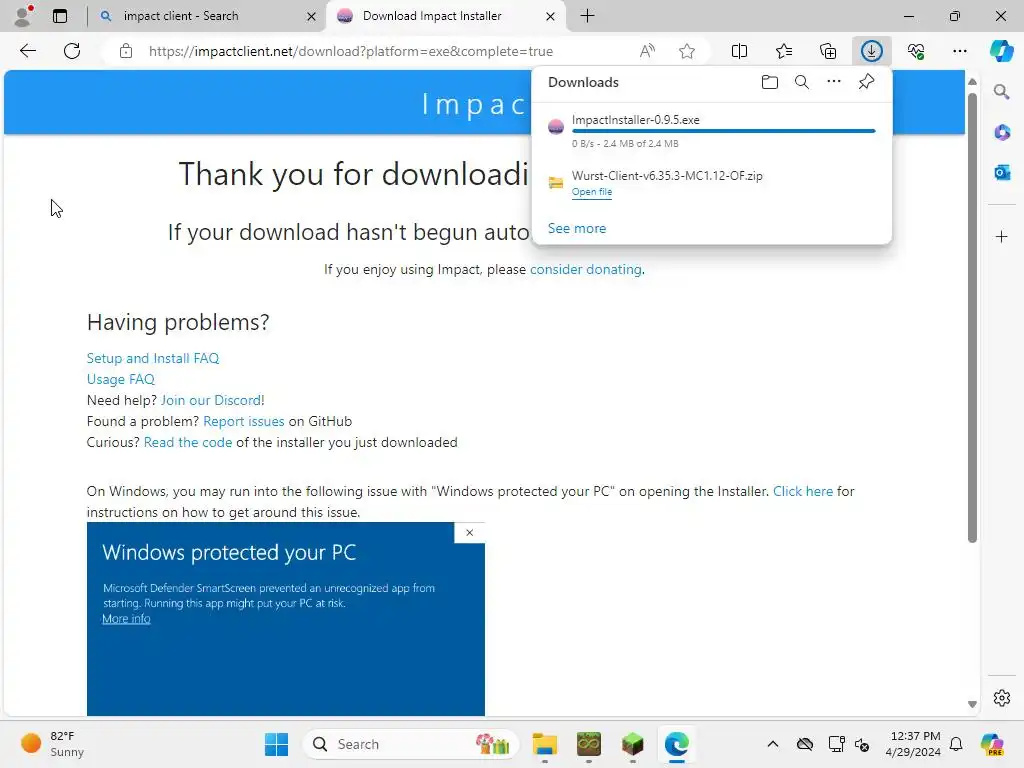The image size is (1024, 768).
Task: Open downloads folder icon in panel
Action: [770, 82]
